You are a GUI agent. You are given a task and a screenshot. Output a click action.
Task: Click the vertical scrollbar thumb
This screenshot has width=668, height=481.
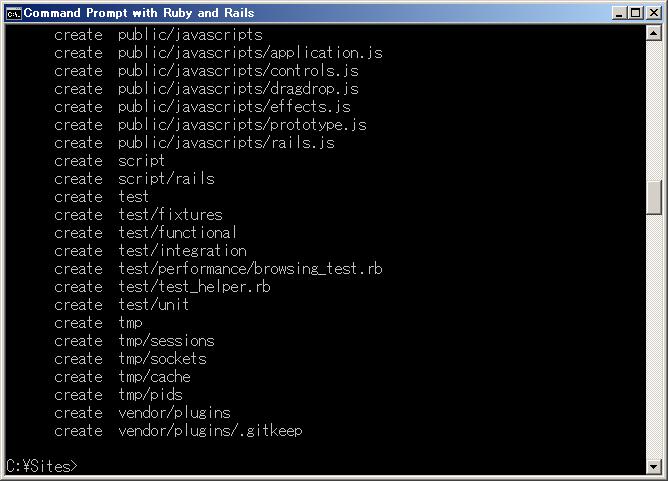[x=654, y=197]
